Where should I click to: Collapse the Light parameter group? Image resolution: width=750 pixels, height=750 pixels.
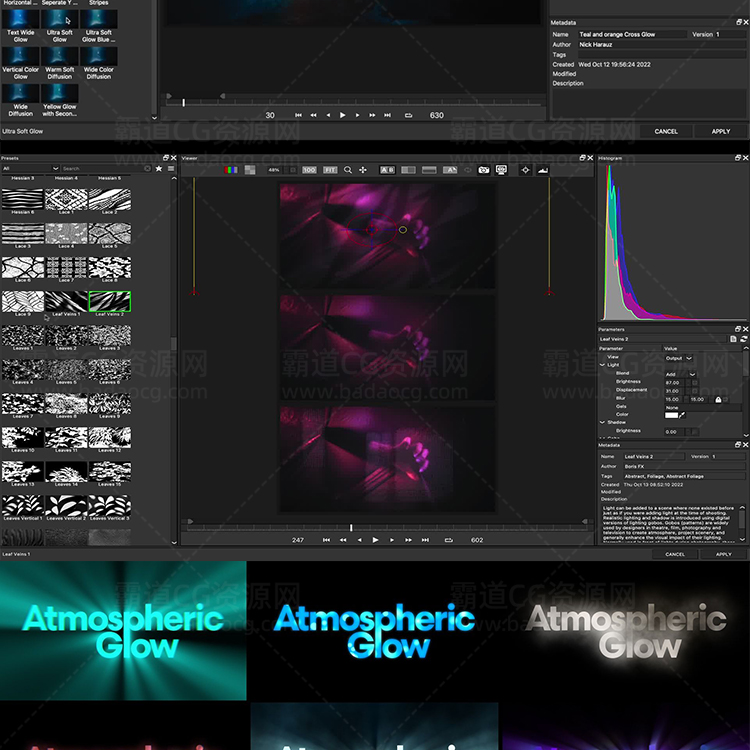(x=602, y=365)
